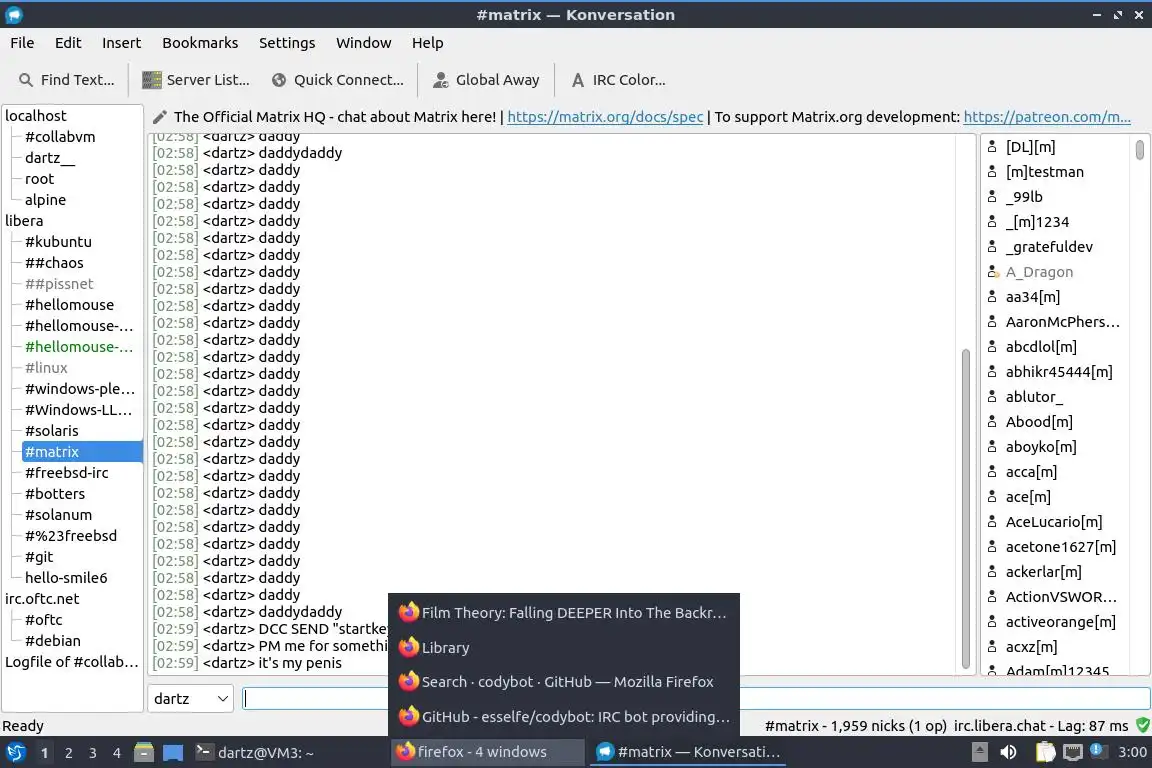The height and width of the screenshot is (768, 1152).
Task: Click the show desktop icon in taskbar
Action: tap(173, 753)
